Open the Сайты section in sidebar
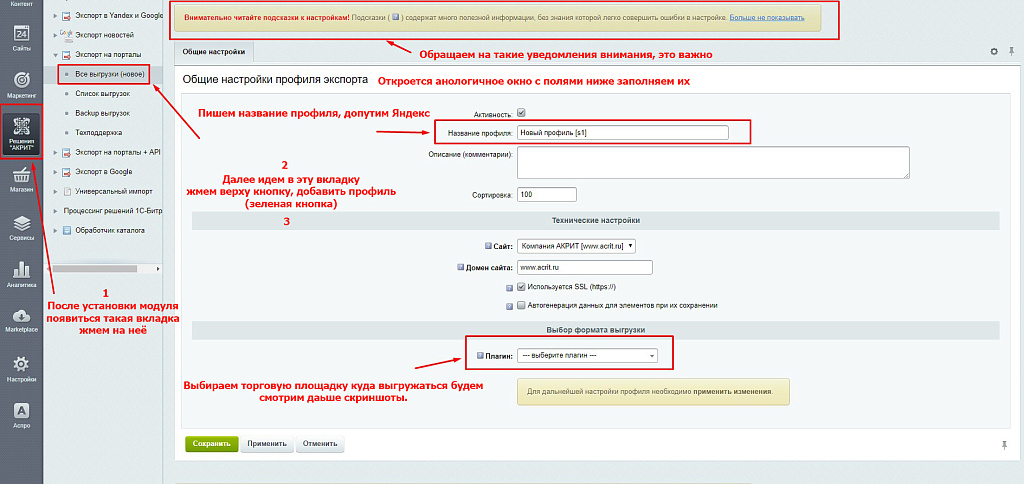Viewport: 1024px width, 484px height. click(x=21, y=37)
